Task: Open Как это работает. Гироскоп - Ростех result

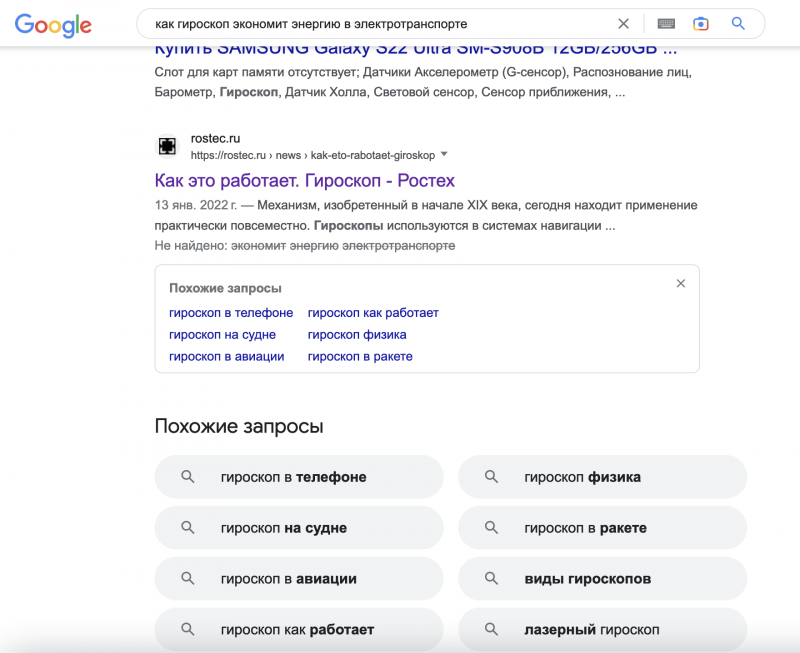Action: pyautogui.click(x=304, y=181)
